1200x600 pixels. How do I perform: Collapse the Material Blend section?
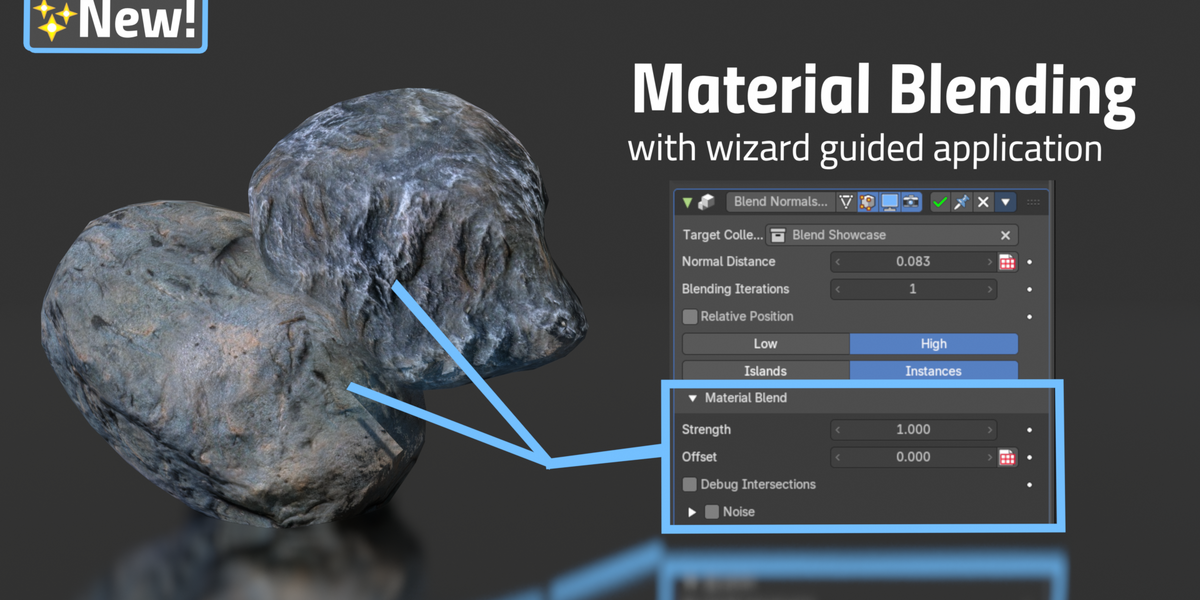pos(692,398)
